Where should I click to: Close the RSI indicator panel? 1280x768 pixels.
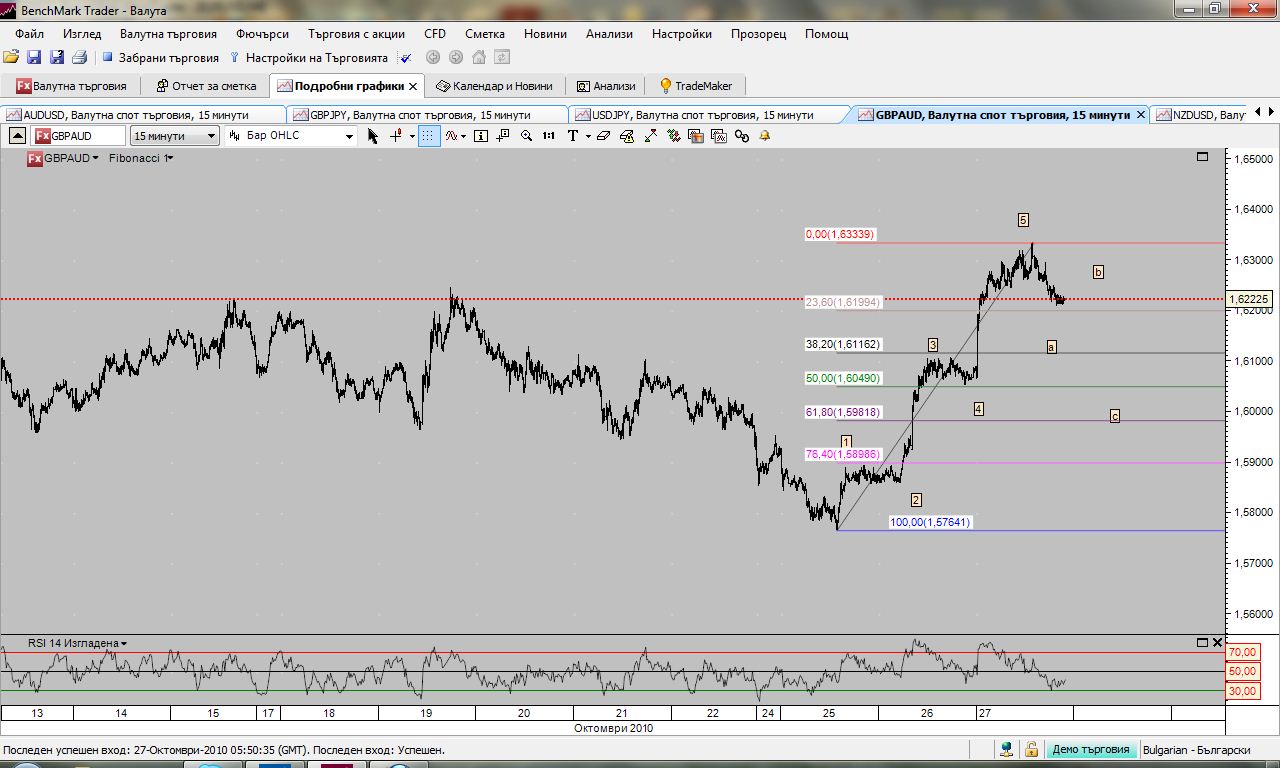point(1217,642)
